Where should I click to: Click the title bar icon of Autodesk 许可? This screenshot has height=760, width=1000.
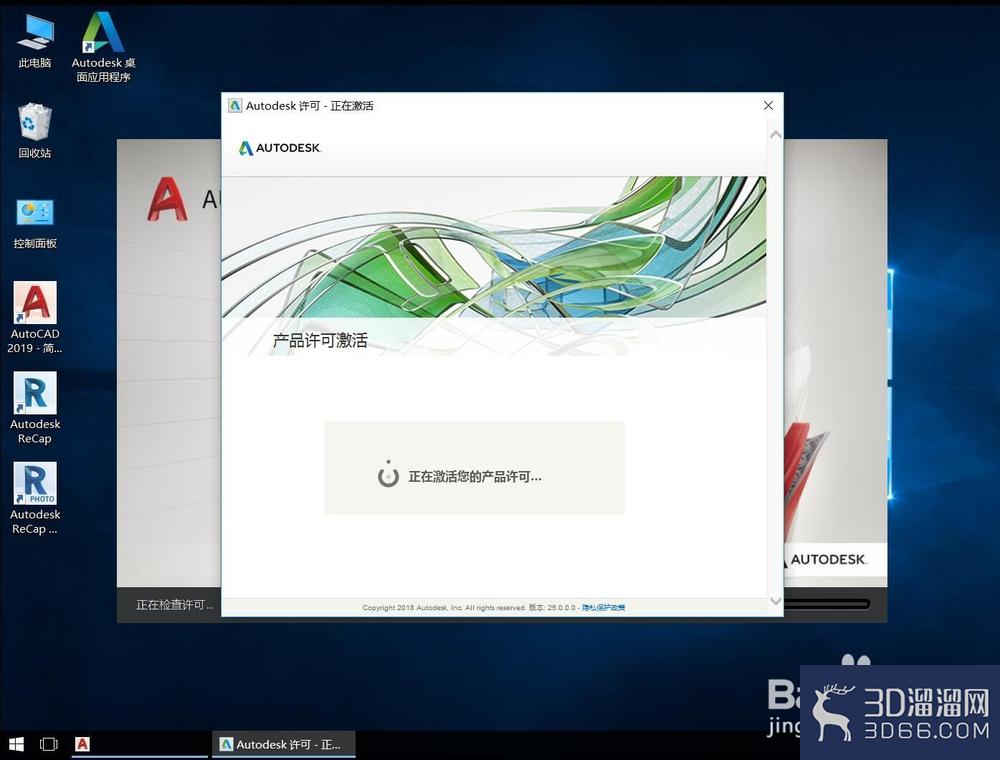(235, 105)
